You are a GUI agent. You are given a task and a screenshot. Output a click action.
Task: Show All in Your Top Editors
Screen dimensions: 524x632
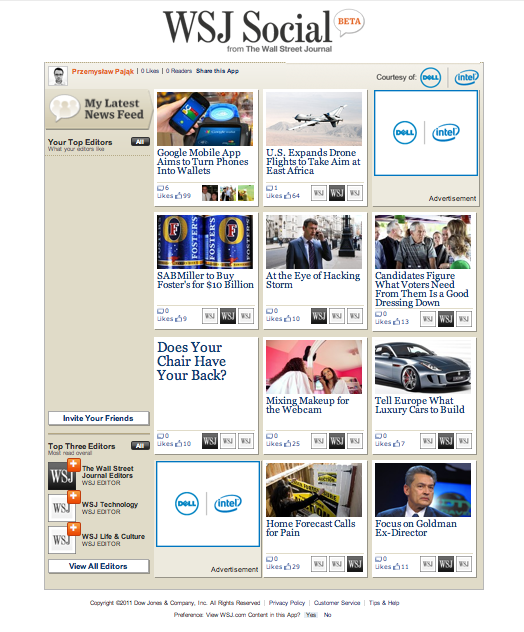point(140,142)
